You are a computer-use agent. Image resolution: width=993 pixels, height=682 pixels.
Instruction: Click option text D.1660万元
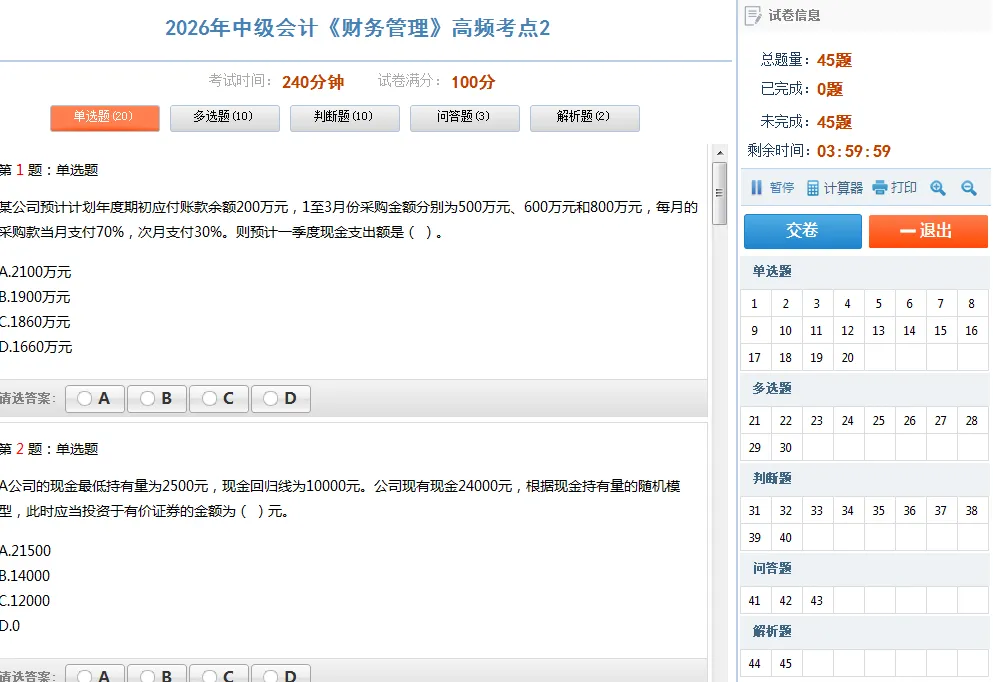point(36,347)
